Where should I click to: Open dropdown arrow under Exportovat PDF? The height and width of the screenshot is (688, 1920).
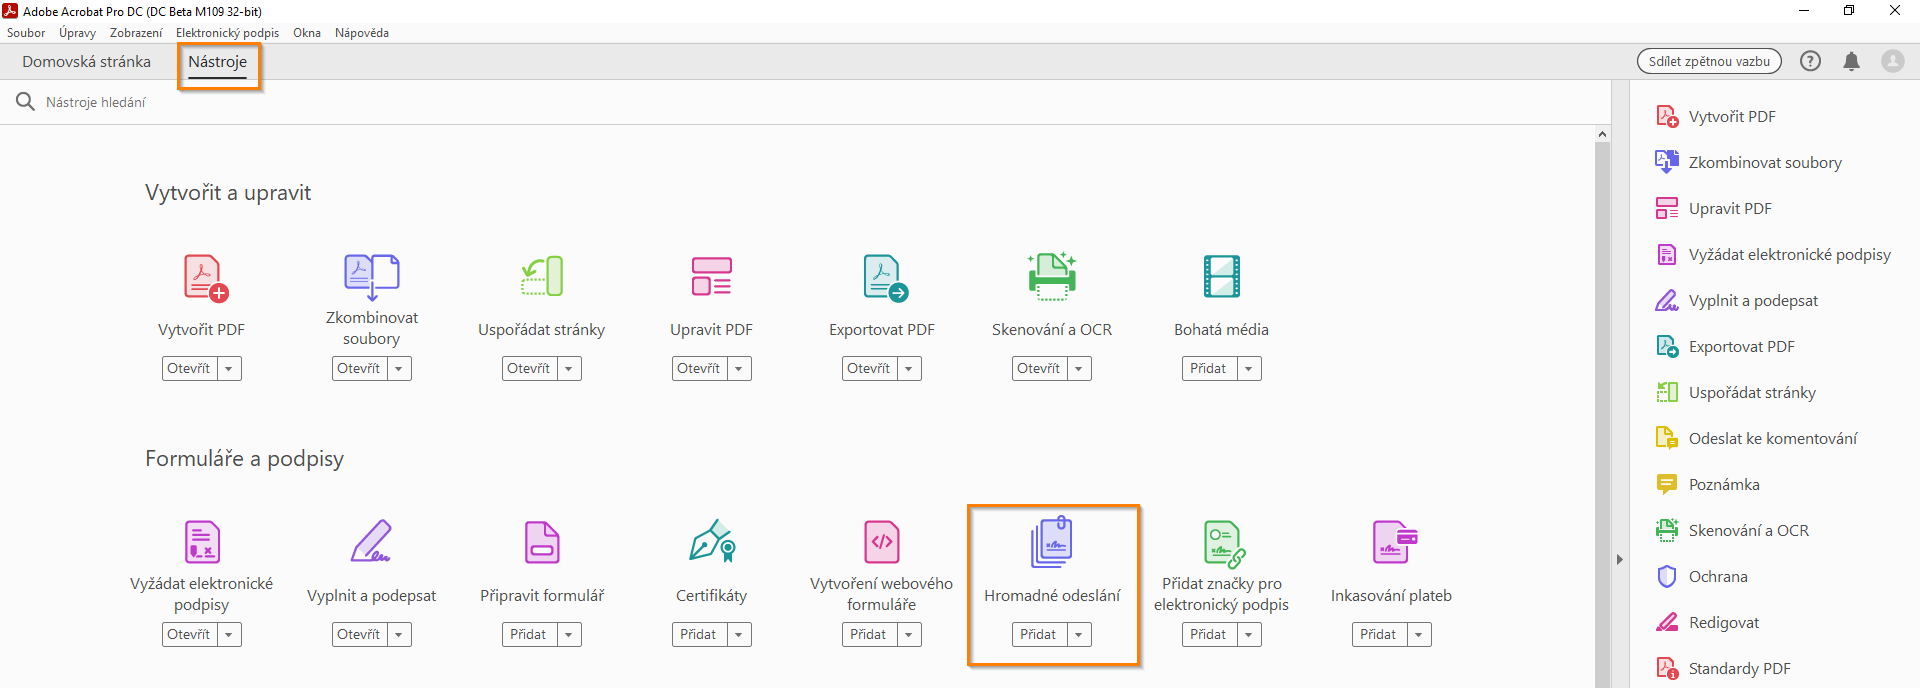click(x=909, y=369)
